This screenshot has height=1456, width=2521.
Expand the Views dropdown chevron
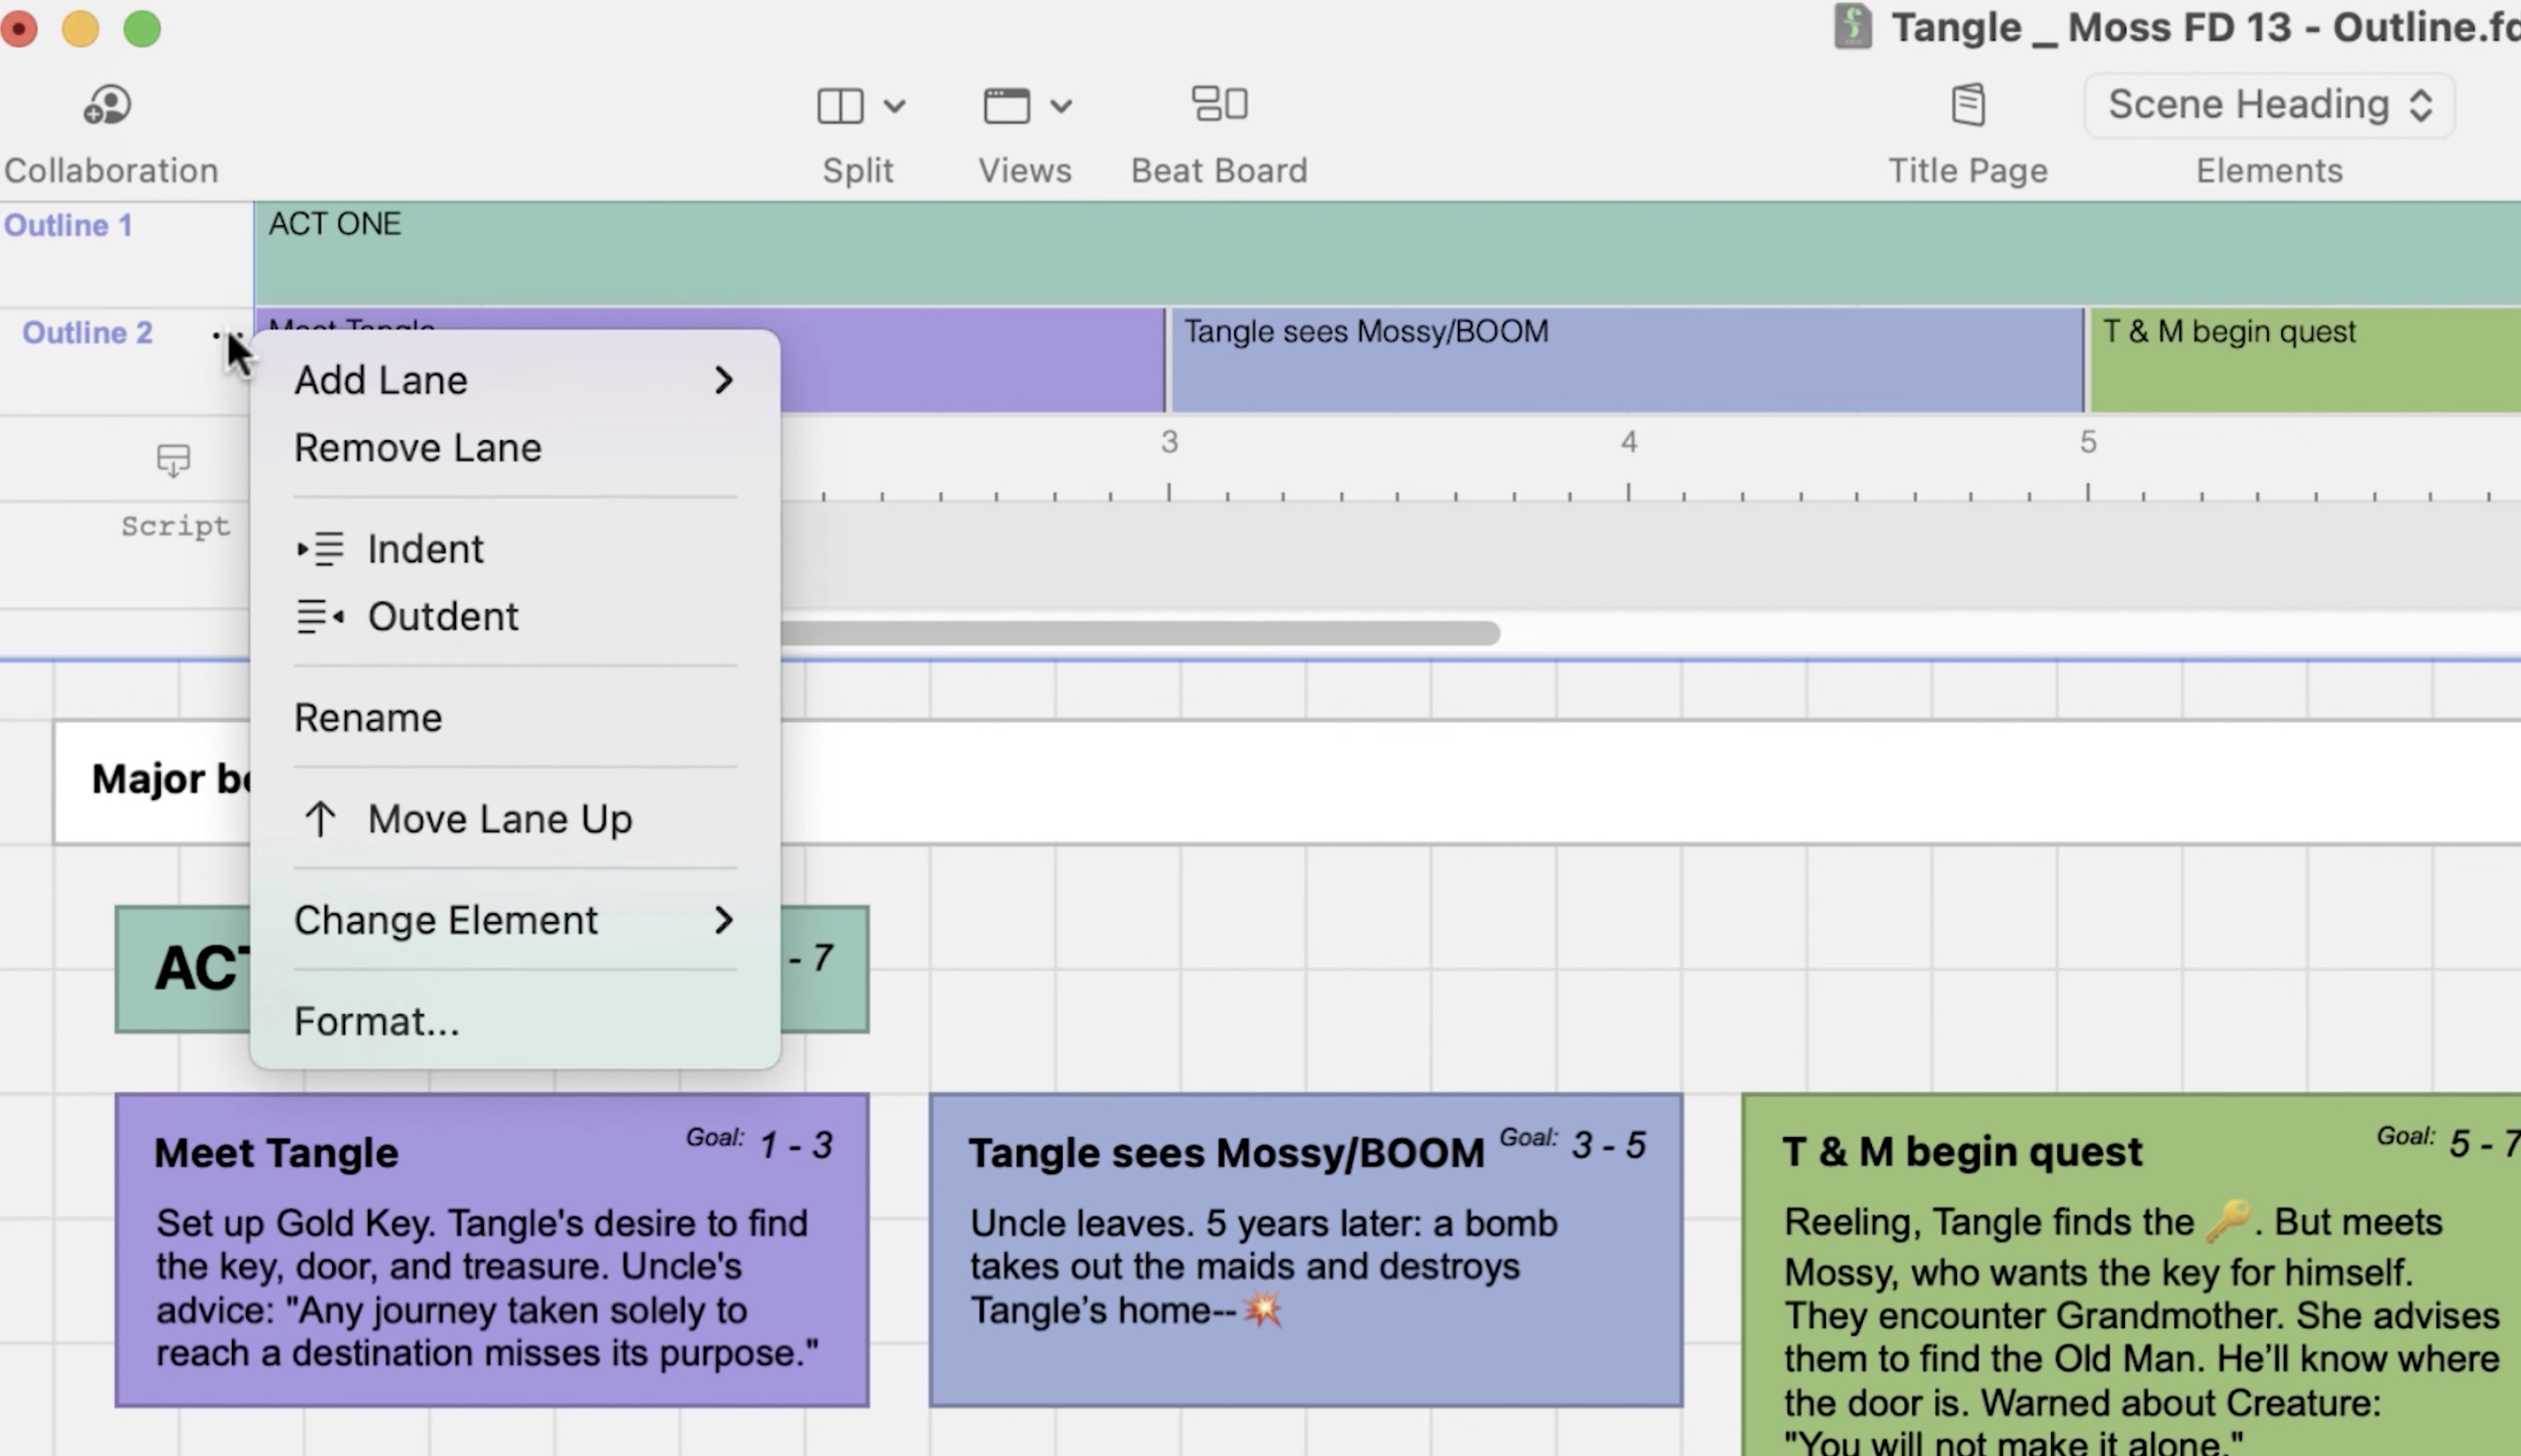click(x=1061, y=105)
